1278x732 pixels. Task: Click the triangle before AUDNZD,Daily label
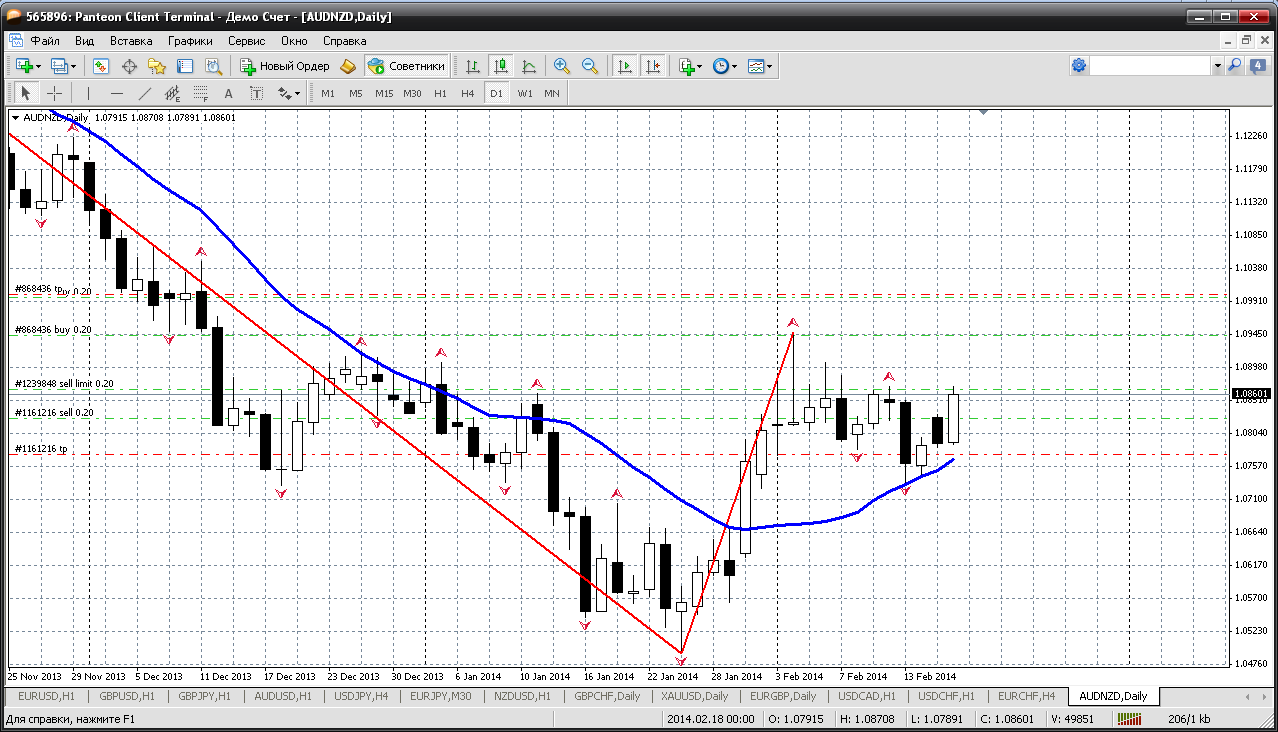[x=15, y=118]
